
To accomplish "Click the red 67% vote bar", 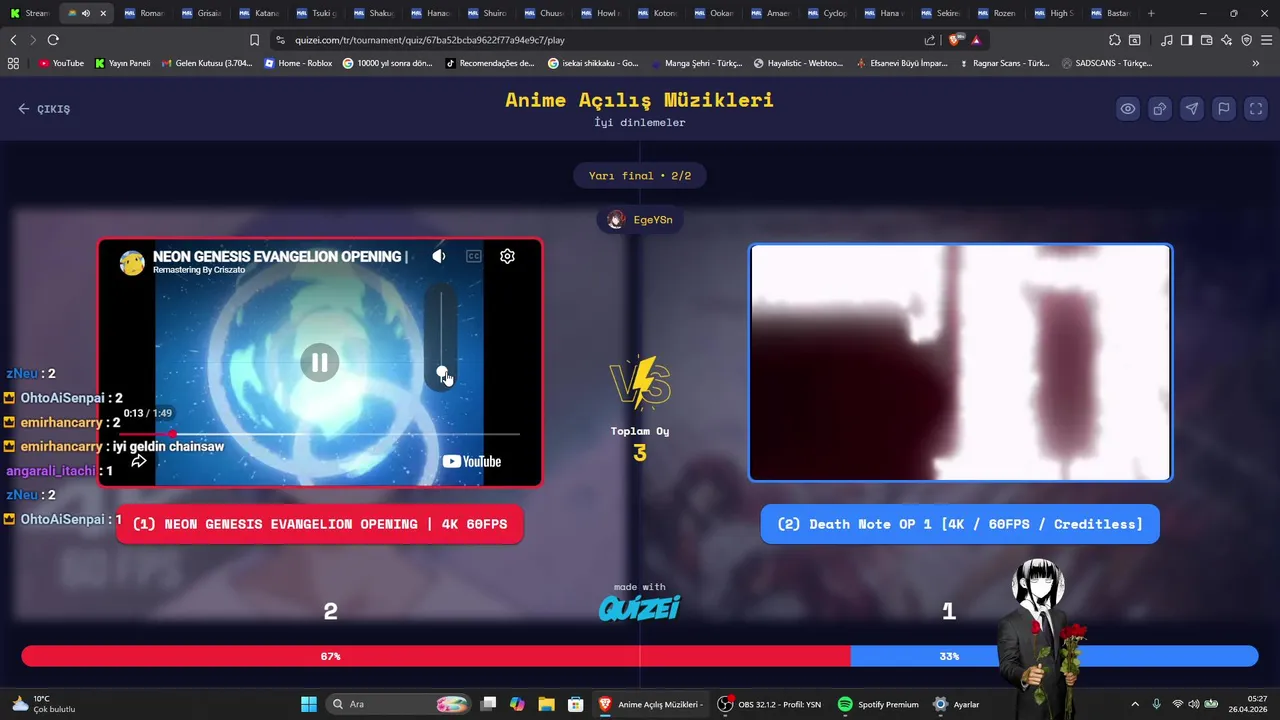I will (436, 656).
